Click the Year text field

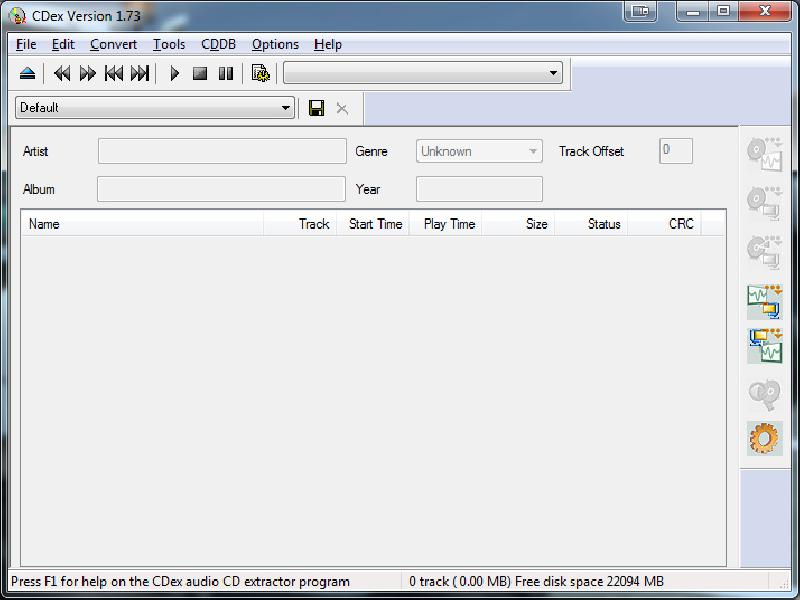(x=479, y=189)
